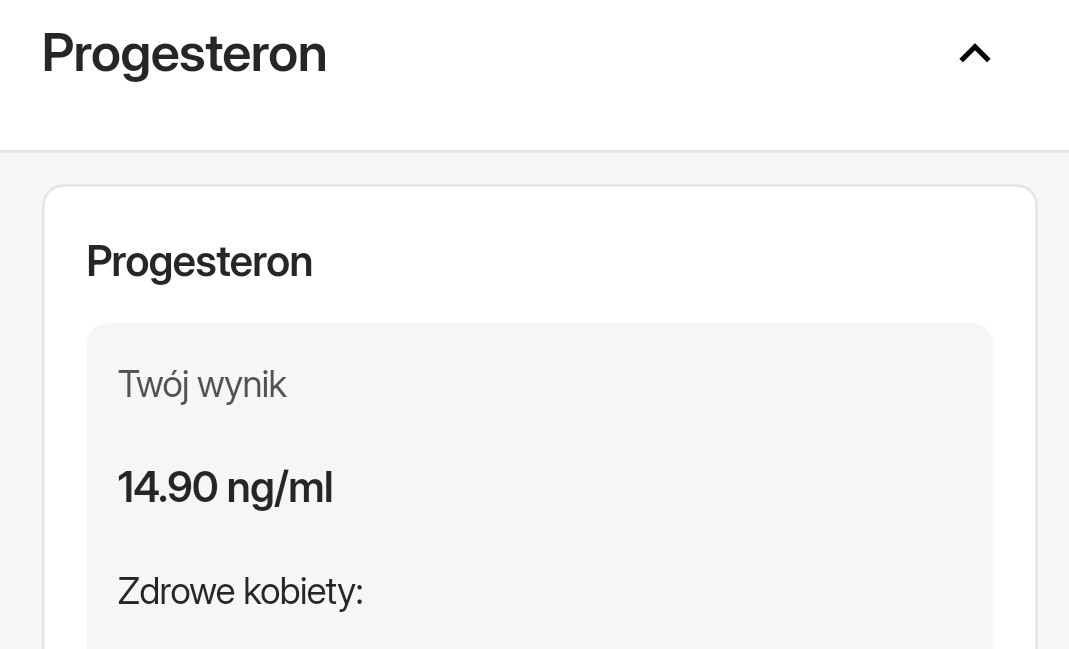1069x649 pixels.
Task: Tap blank white space right of card's Progesteron title
Action: [650, 262]
